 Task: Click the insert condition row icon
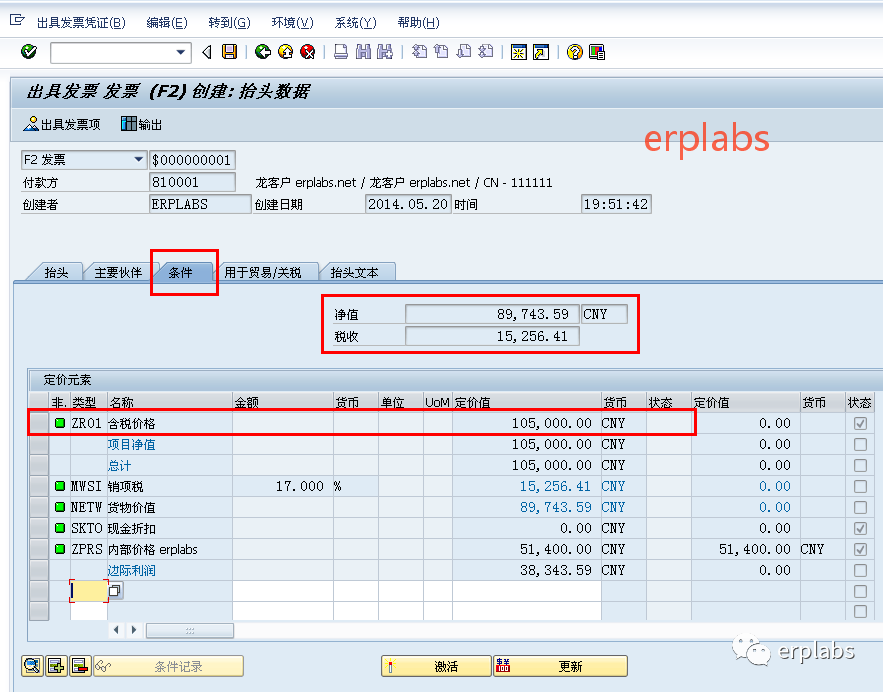pyautogui.click(x=55, y=664)
